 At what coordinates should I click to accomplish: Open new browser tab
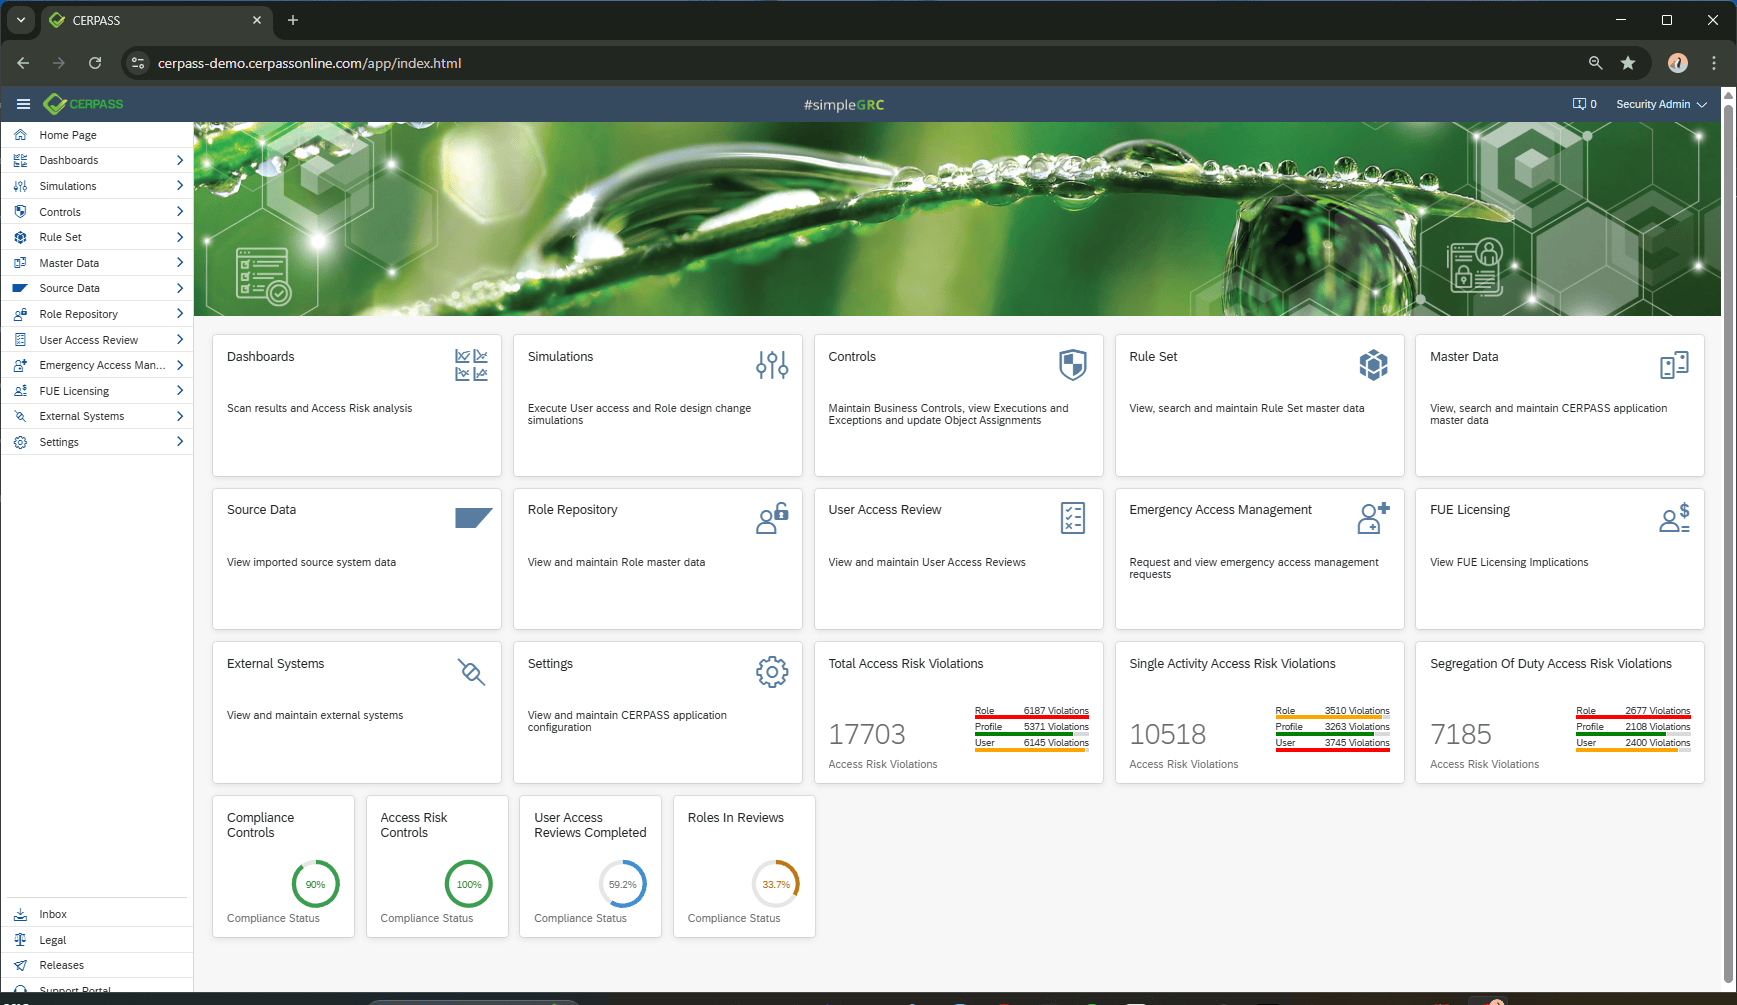tap(293, 20)
